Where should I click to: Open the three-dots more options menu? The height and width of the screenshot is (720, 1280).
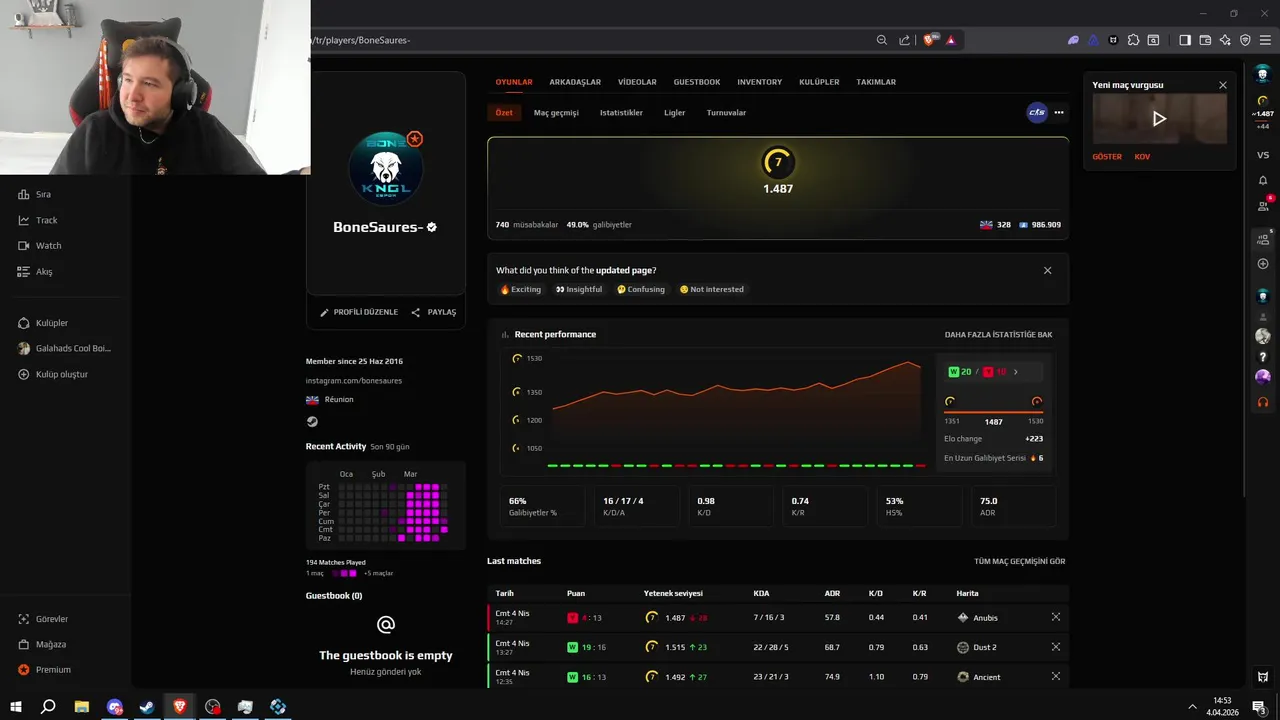tap(1059, 112)
